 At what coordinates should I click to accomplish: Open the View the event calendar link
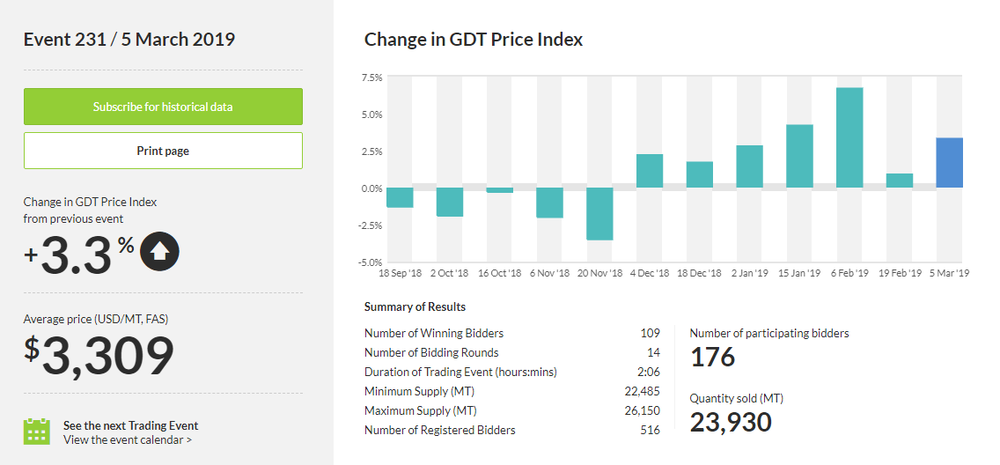(x=127, y=439)
